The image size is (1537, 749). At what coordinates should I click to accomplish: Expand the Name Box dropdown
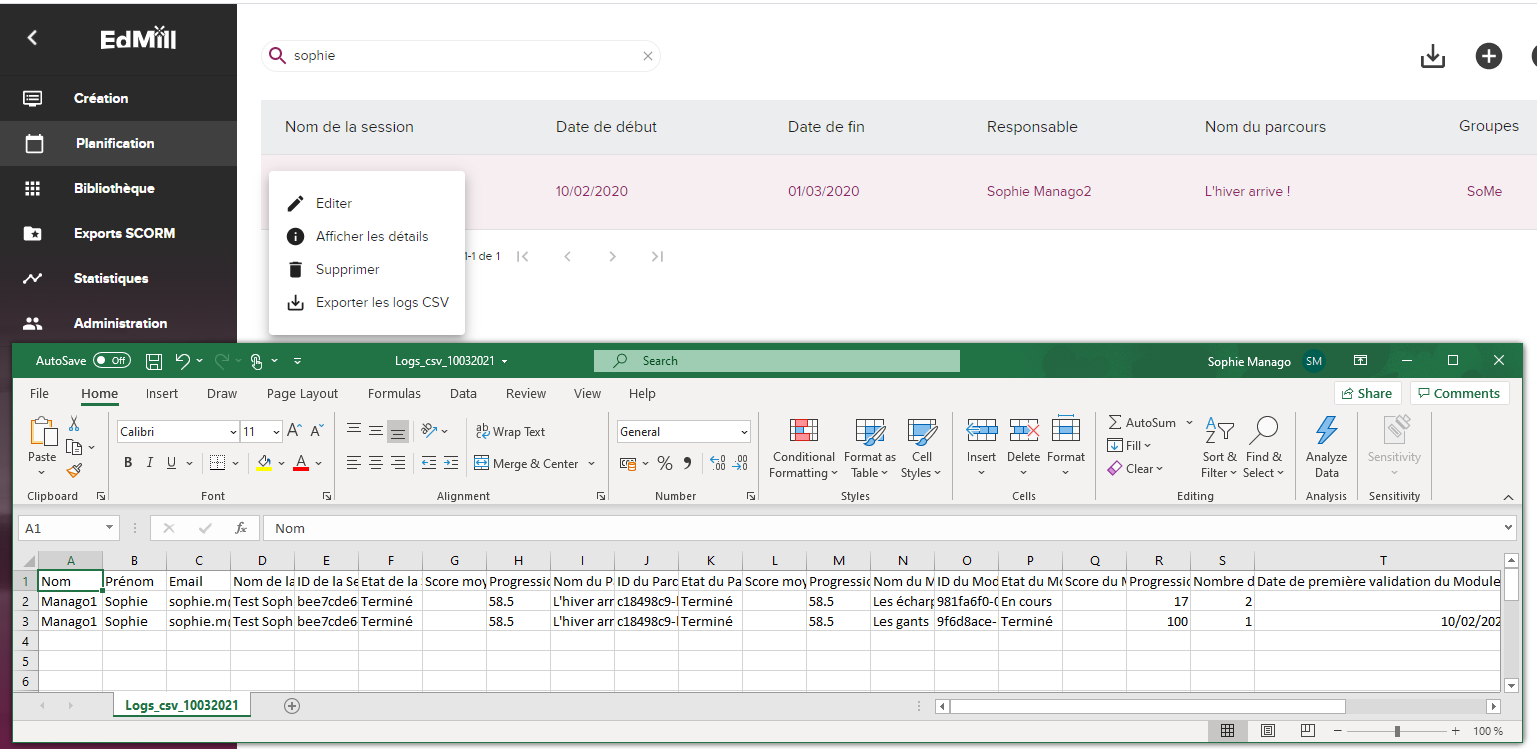pyautogui.click(x=110, y=528)
